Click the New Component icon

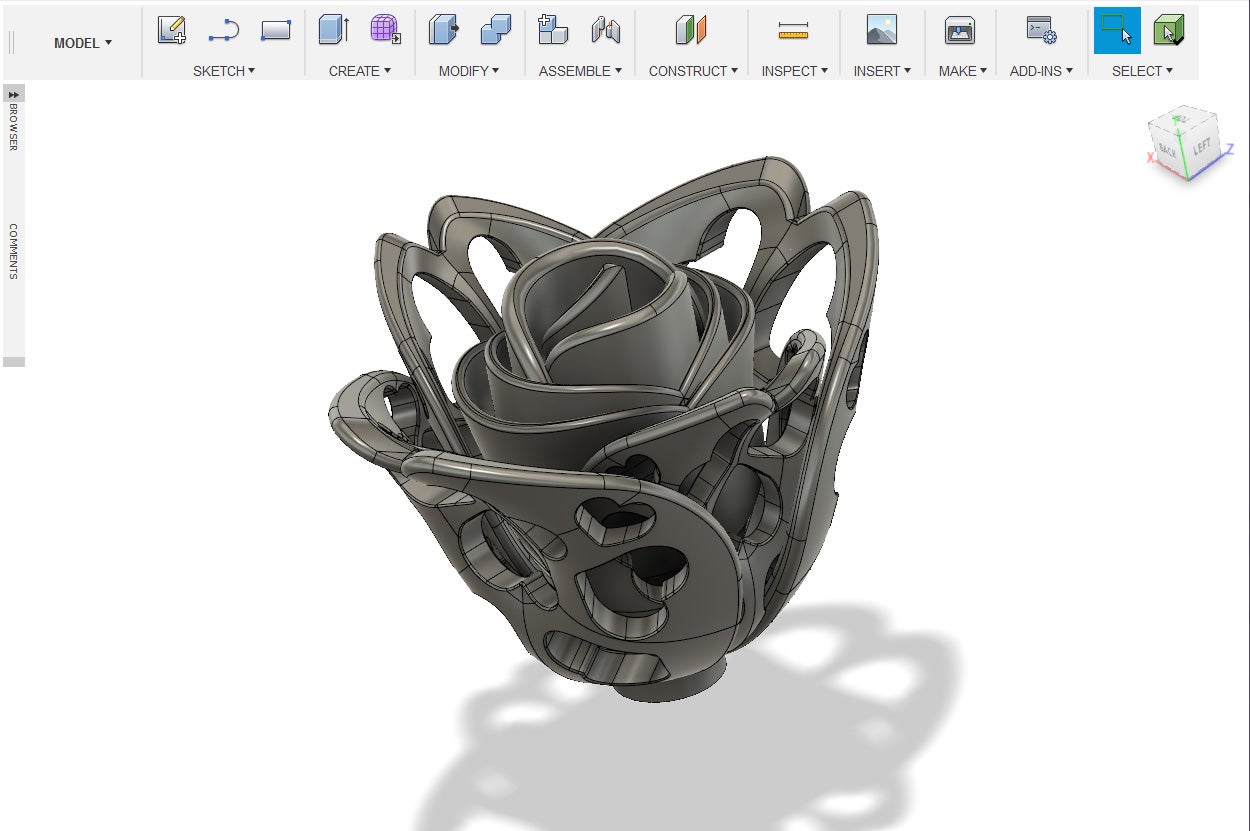click(552, 30)
